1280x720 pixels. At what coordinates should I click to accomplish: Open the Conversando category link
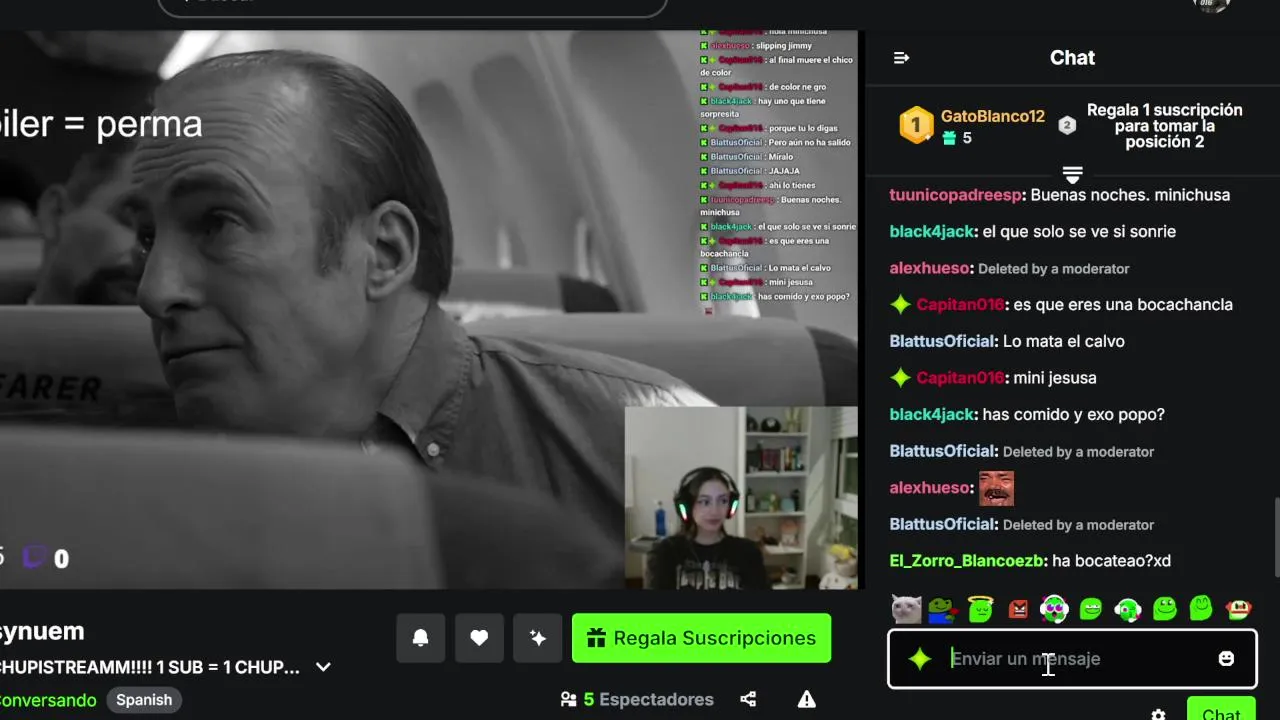[x=48, y=700]
